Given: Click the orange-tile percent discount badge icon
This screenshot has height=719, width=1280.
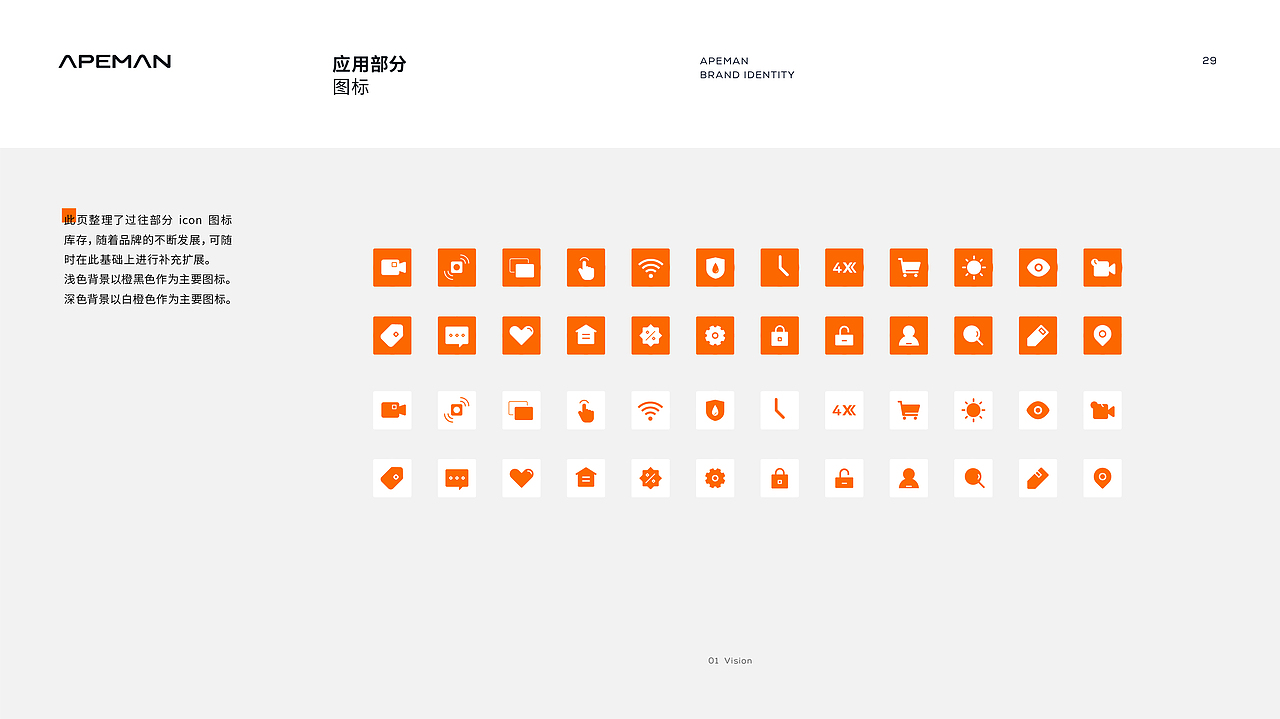Looking at the screenshot, I should point(650,336).
